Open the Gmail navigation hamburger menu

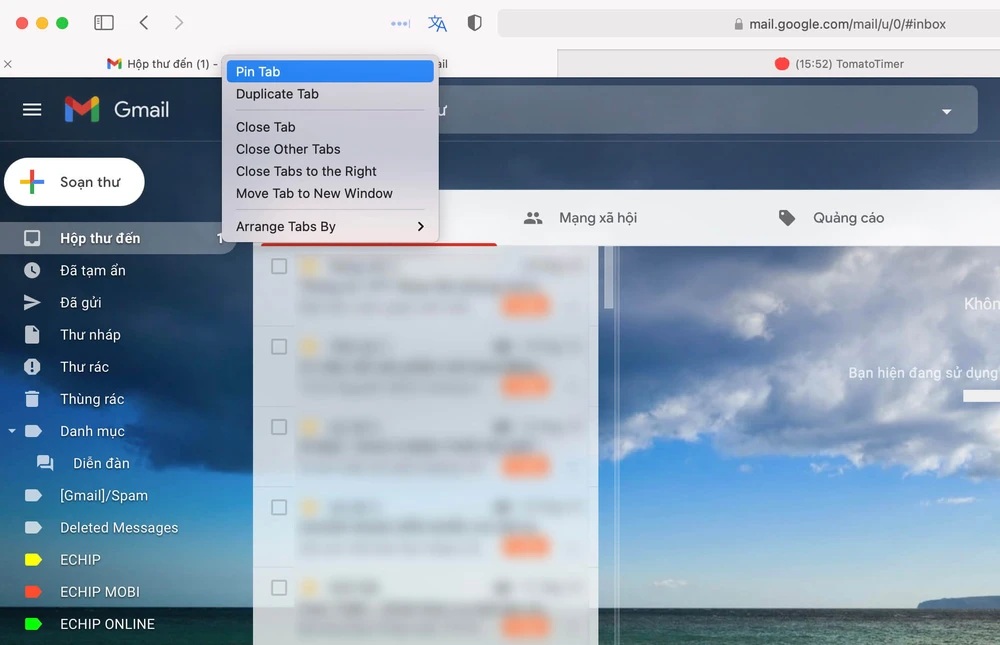[31, 110]
